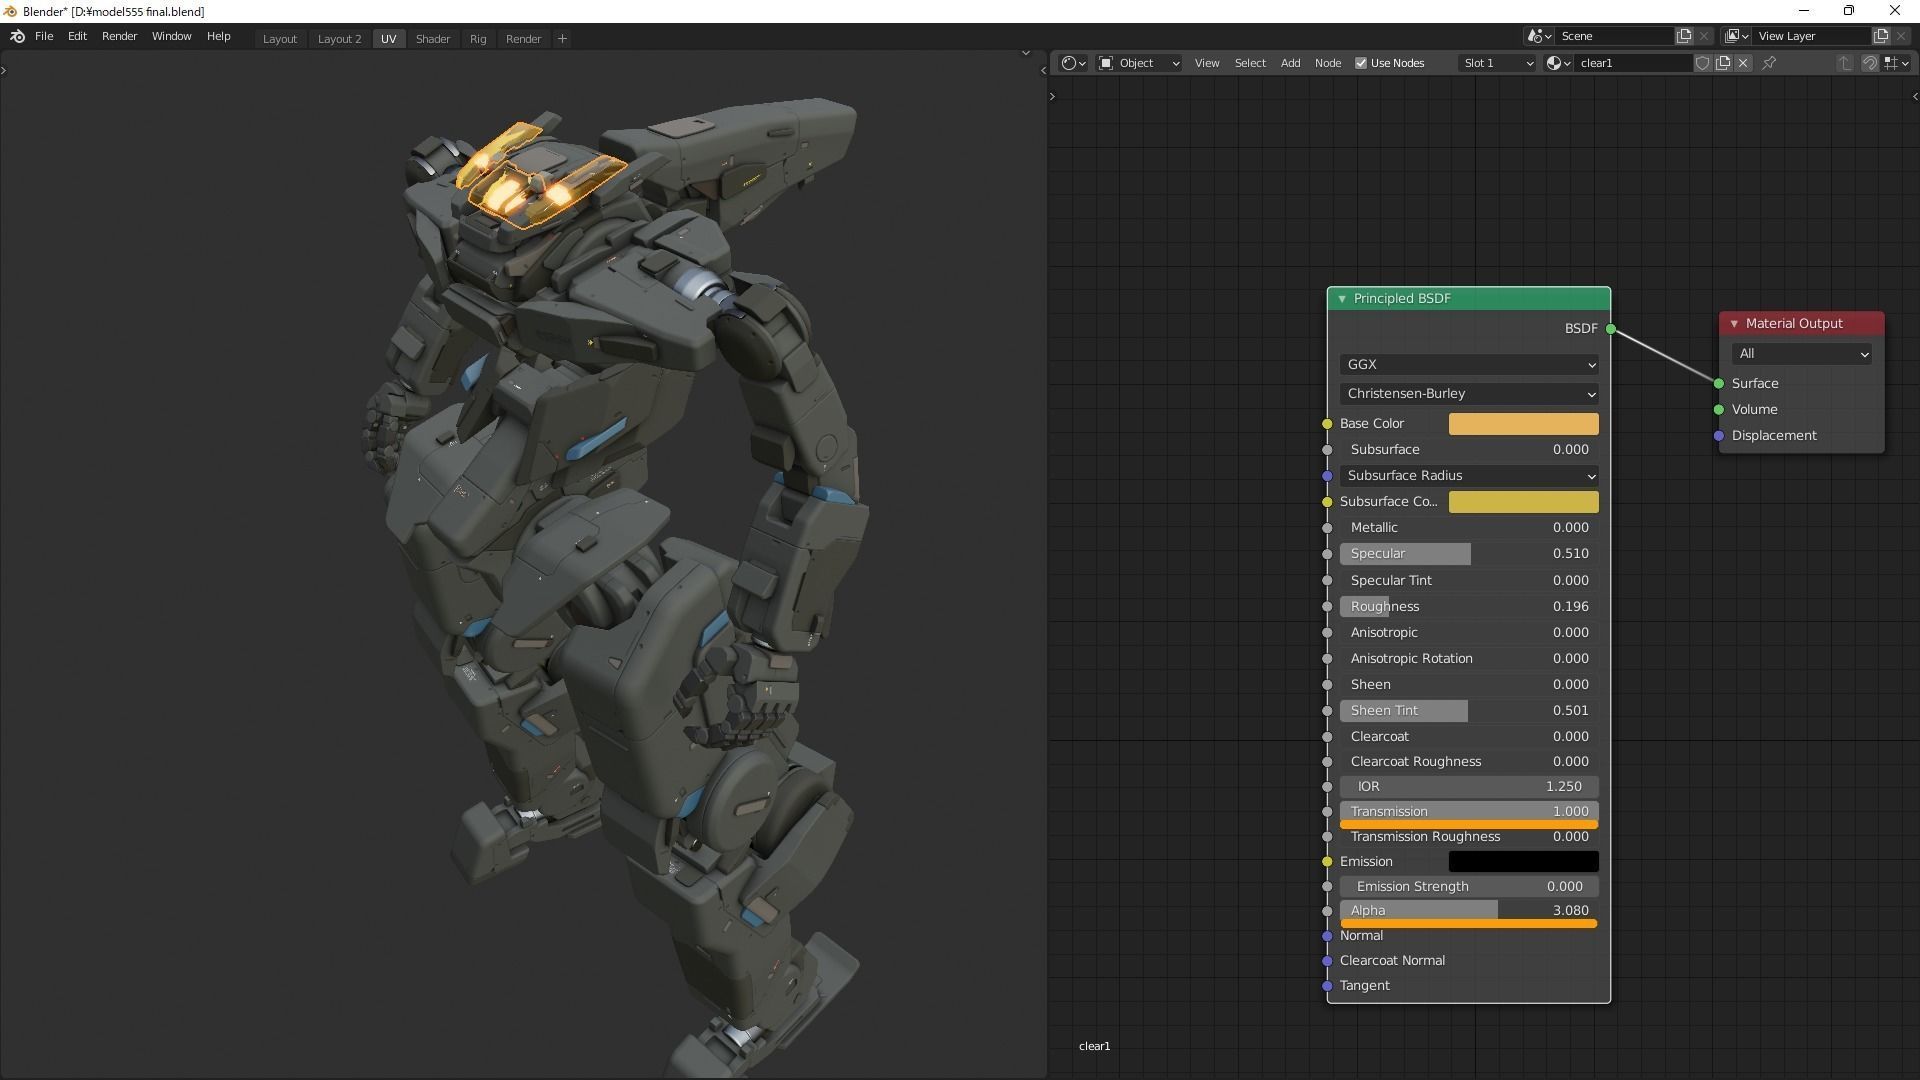1920x1080 pixels.
Task: Open the editor type selector in node editor
Action: click(x=1074, y=63)
